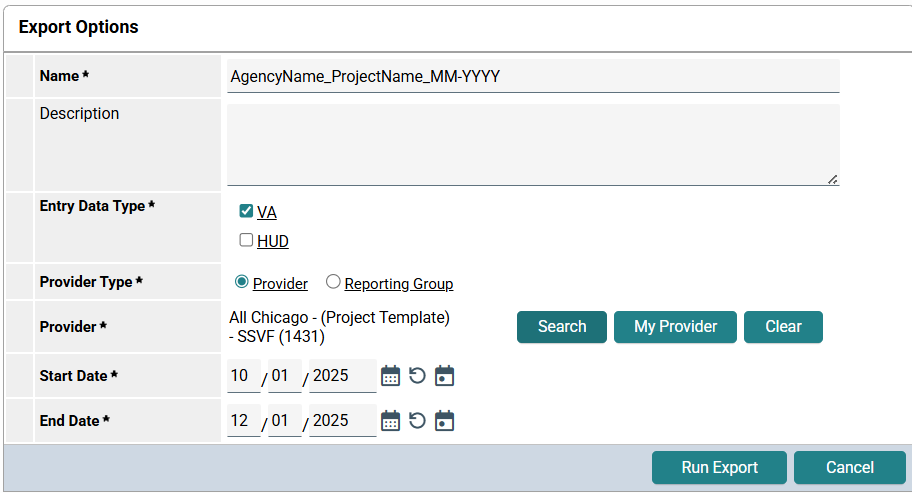
Task: Click the End Date year field
Action: coord(342,421)
